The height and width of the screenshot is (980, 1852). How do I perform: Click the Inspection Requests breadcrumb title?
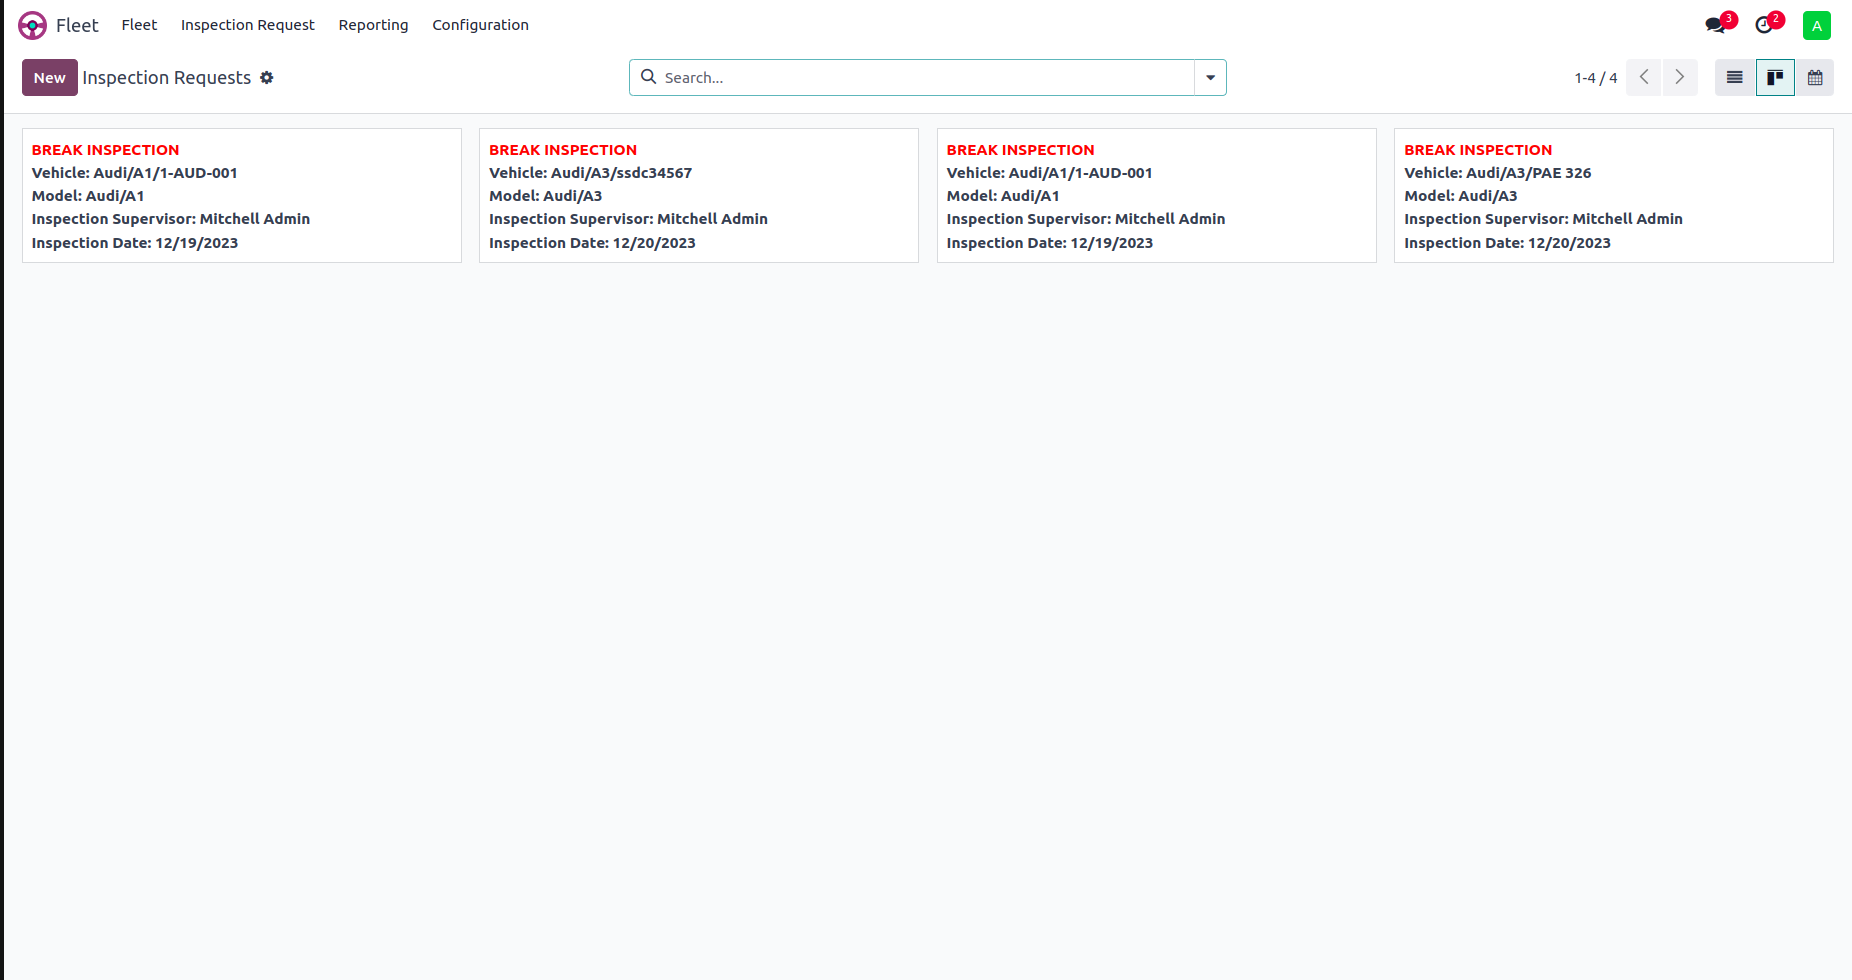click(x=167, y=78)
